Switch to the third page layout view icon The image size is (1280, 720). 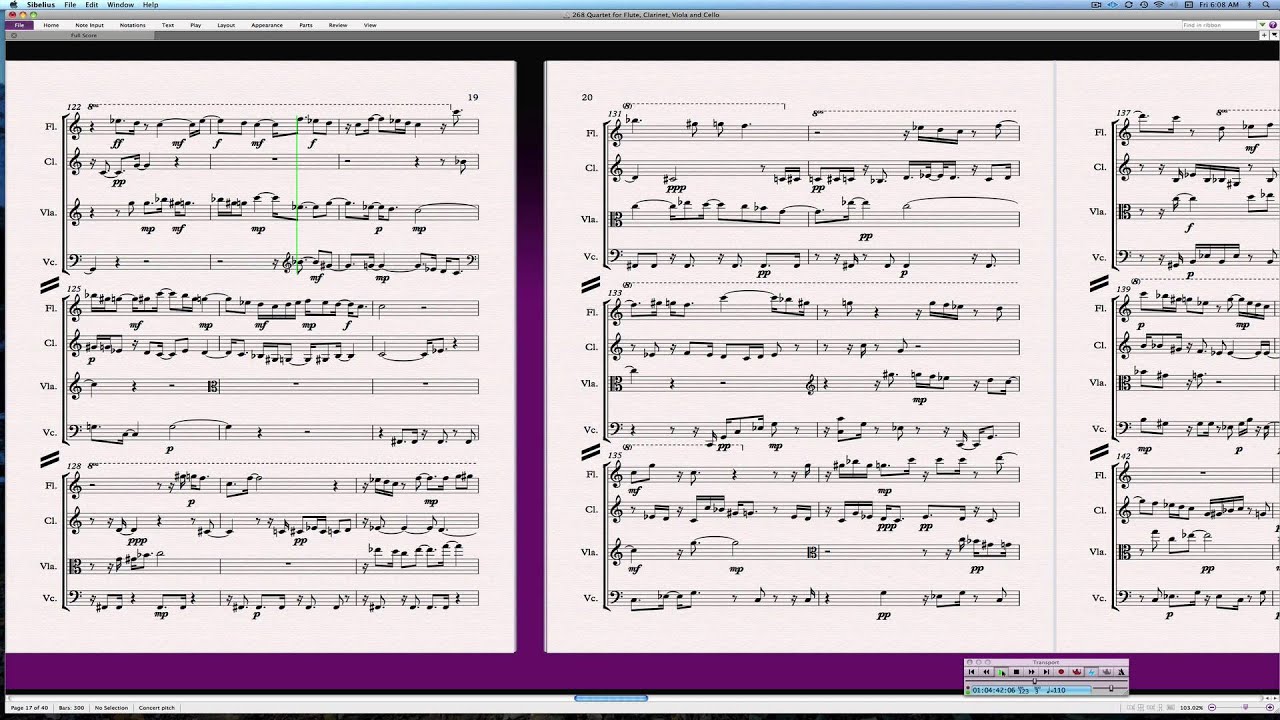tap(1151, 707)
